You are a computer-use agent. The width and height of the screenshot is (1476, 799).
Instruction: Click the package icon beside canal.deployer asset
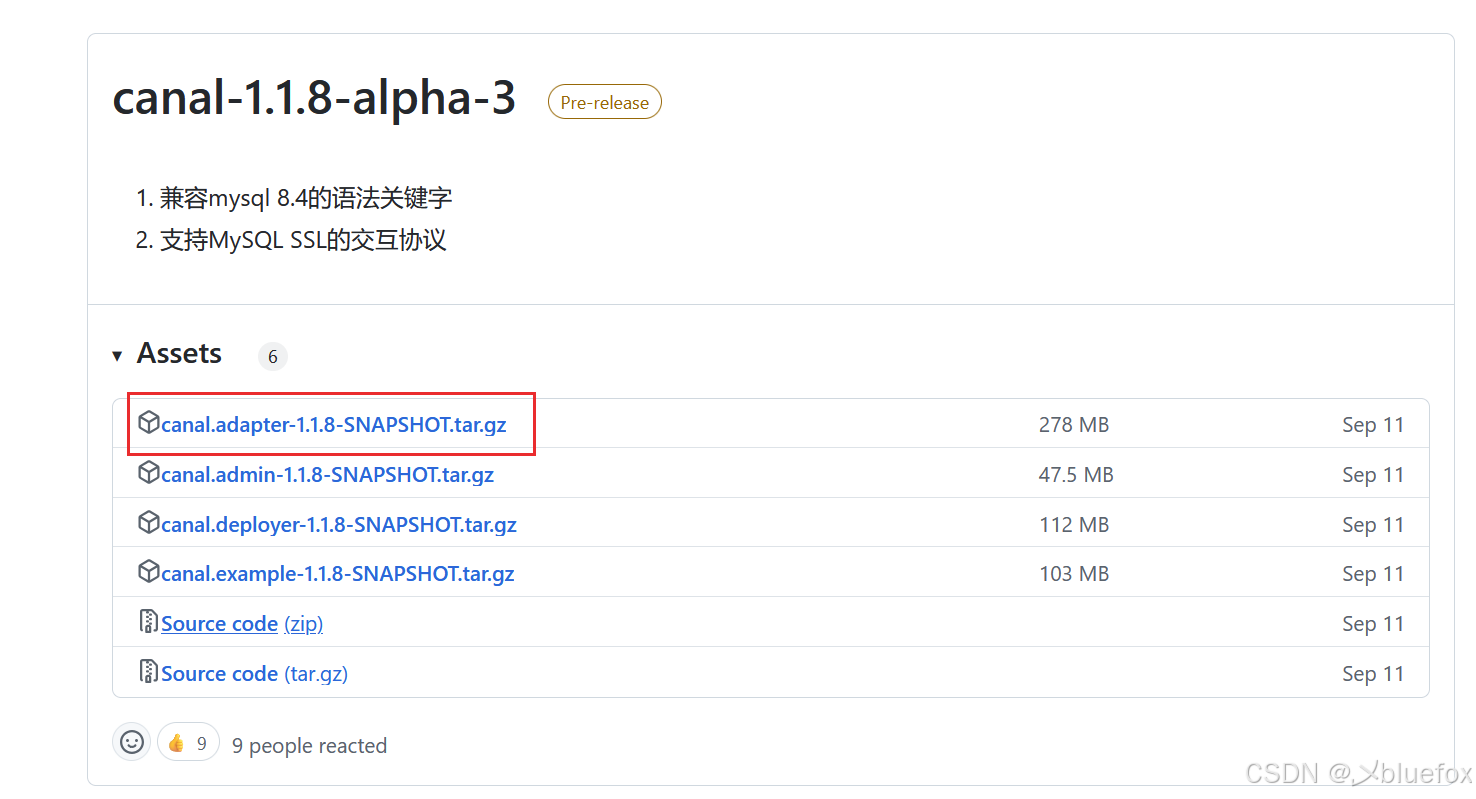point(148,523)
